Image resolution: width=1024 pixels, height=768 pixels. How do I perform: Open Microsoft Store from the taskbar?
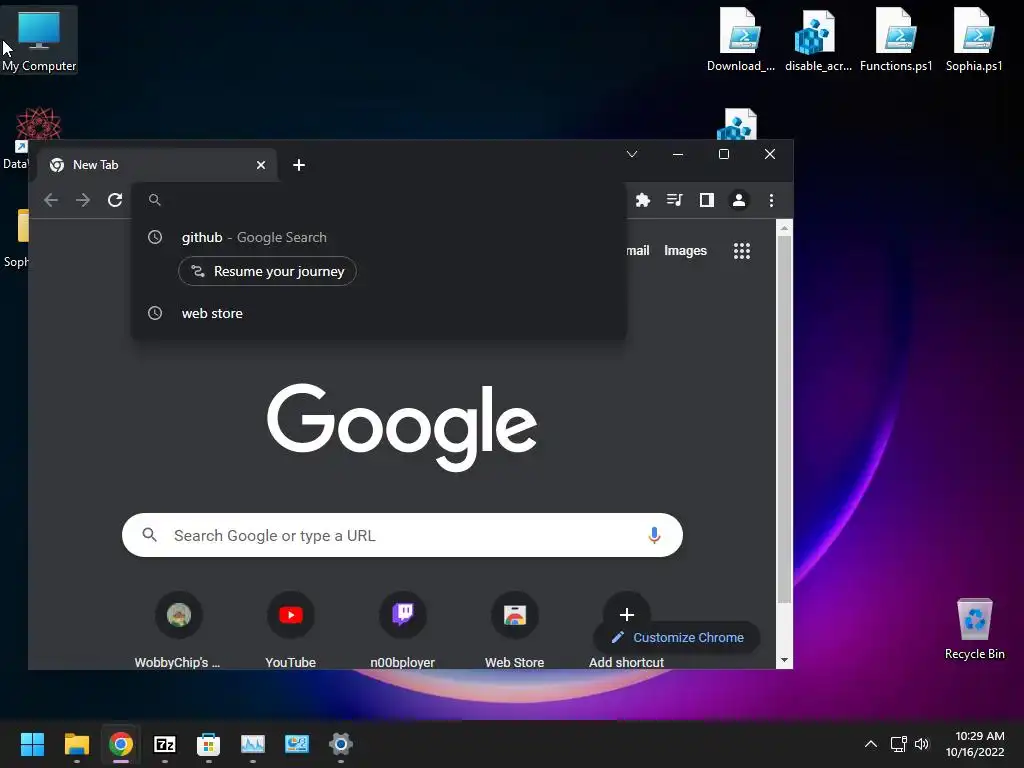pos(208,744)
